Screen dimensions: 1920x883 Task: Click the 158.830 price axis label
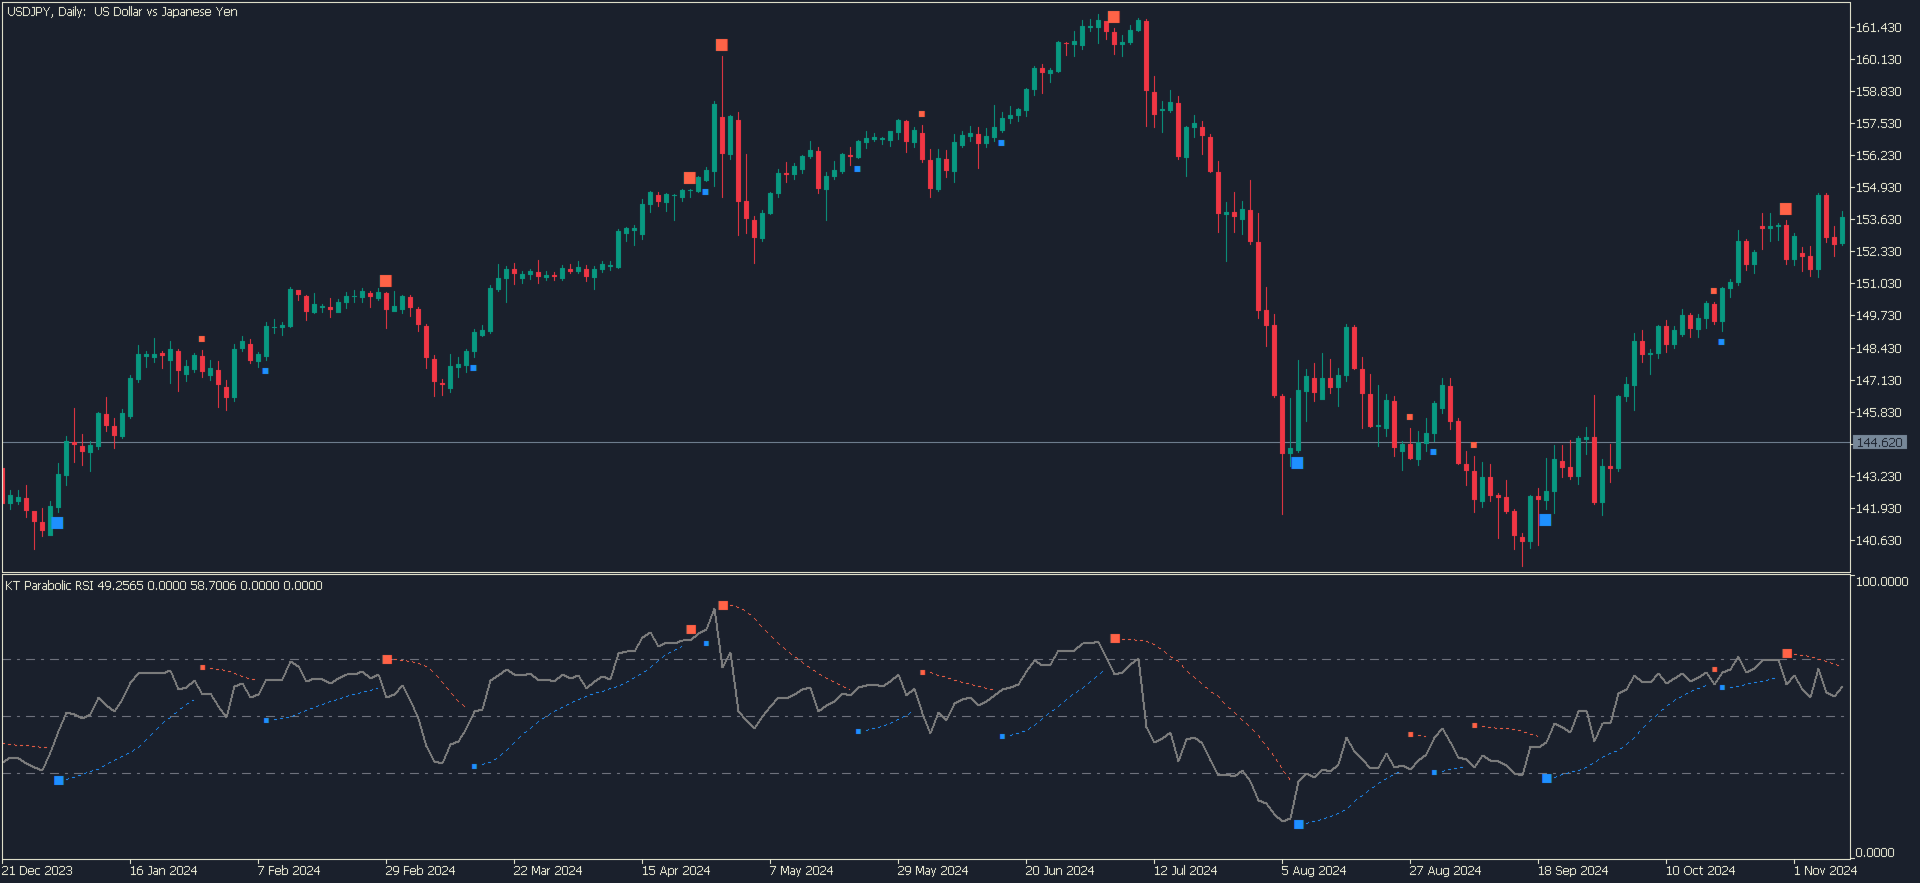pyautogui.click(x=1878, y=92)
